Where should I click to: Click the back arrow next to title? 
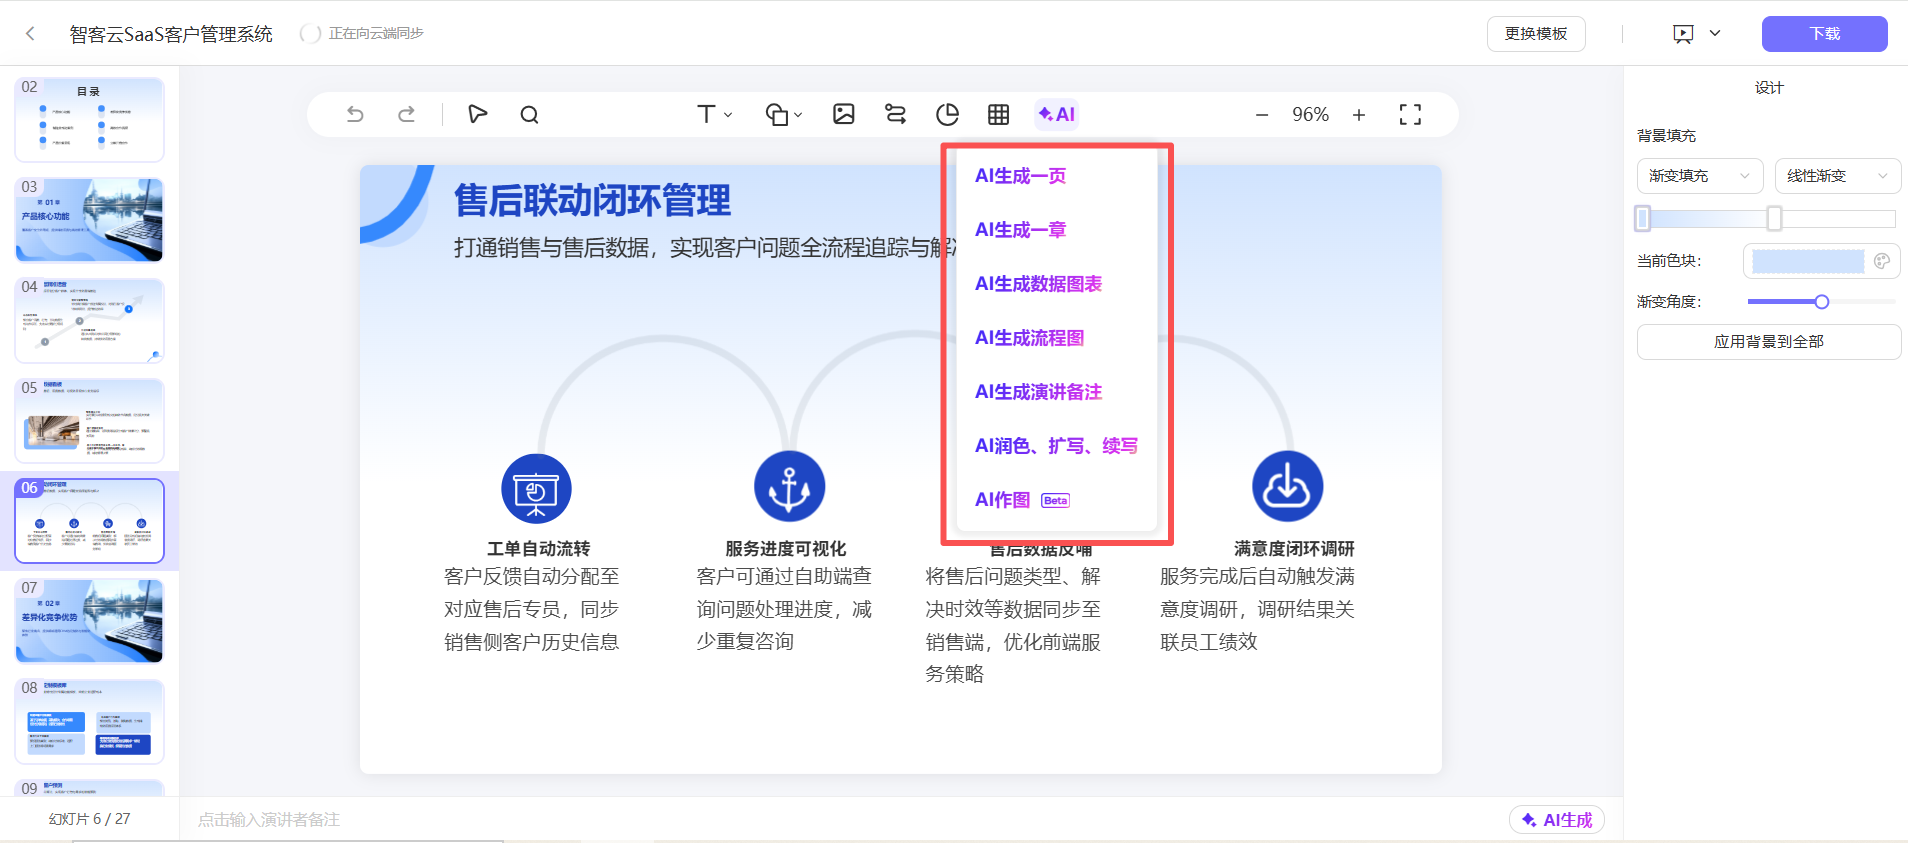pos(30,34)
